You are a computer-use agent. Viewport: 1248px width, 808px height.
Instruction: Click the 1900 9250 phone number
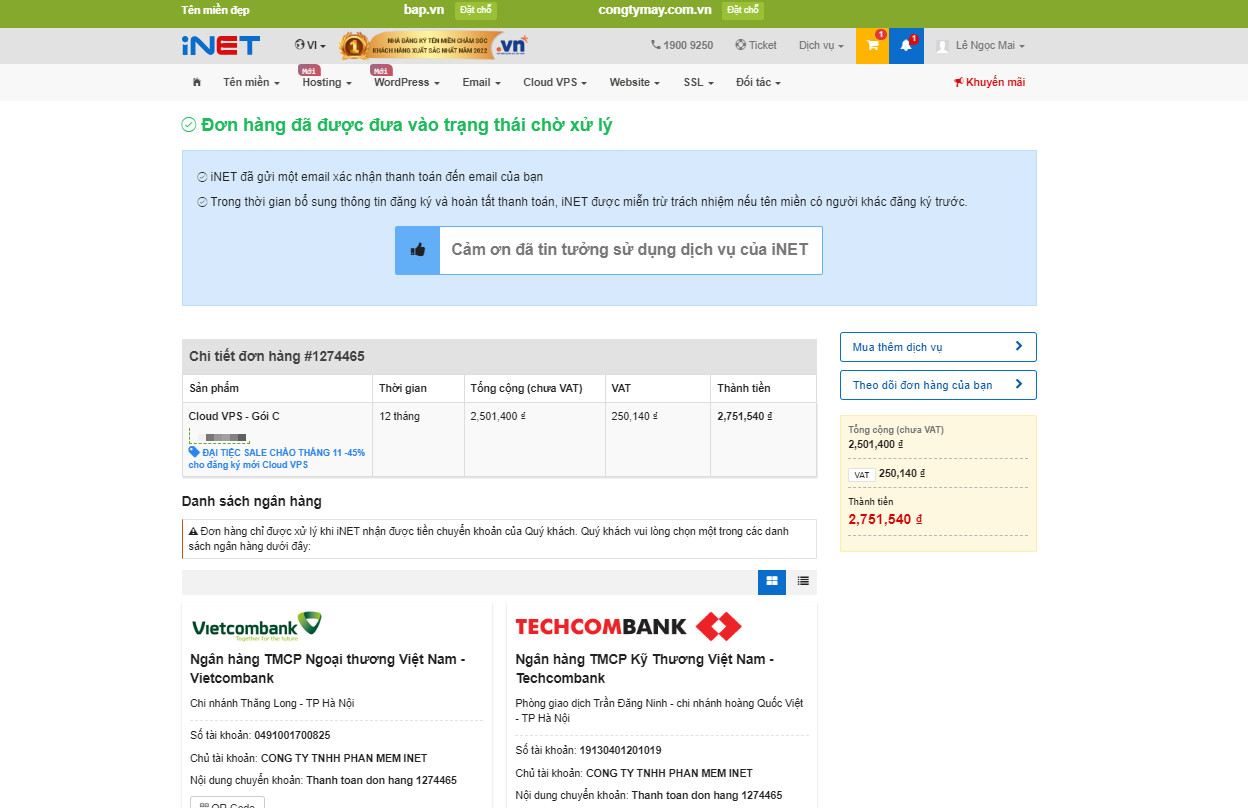click(682, 45)
